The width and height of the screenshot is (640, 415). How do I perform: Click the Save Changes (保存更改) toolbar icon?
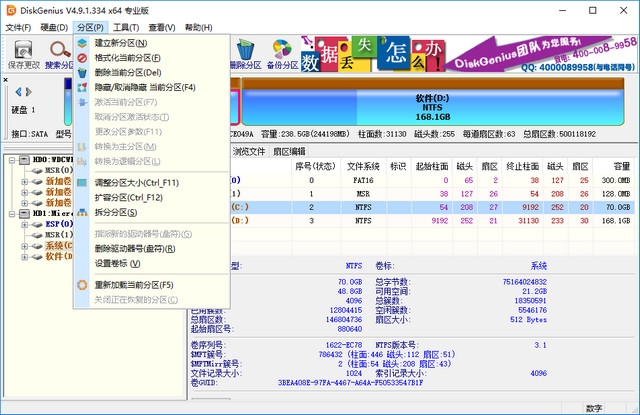click(x=22, y=50)
